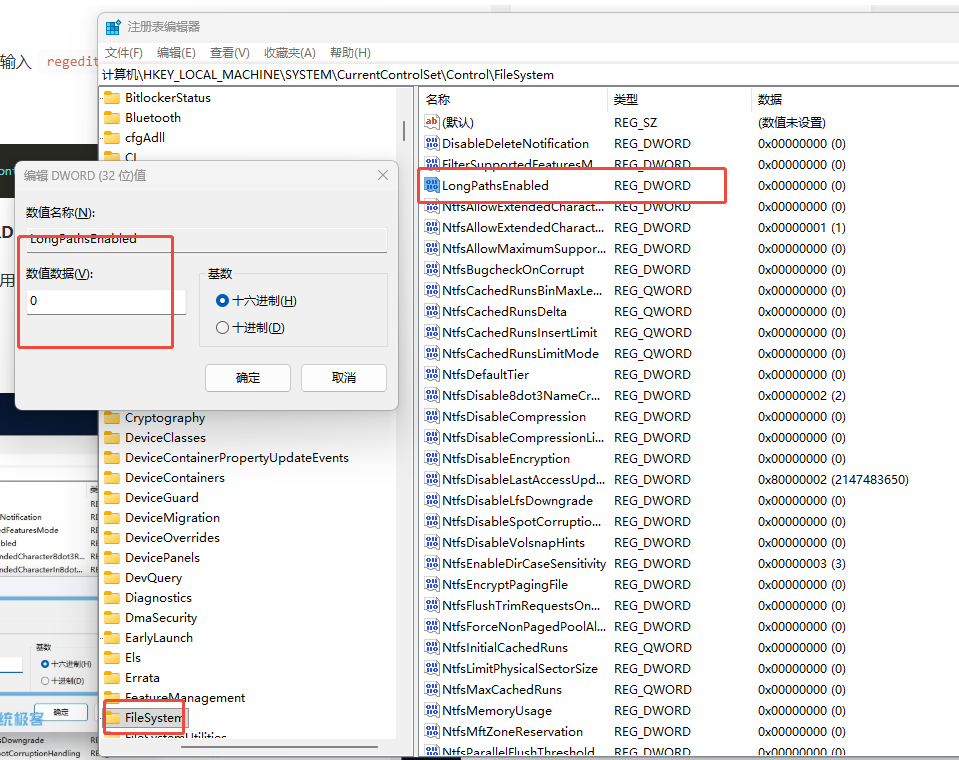
Task: Close the edit DWORD dialog
Action: coord(382,176)
